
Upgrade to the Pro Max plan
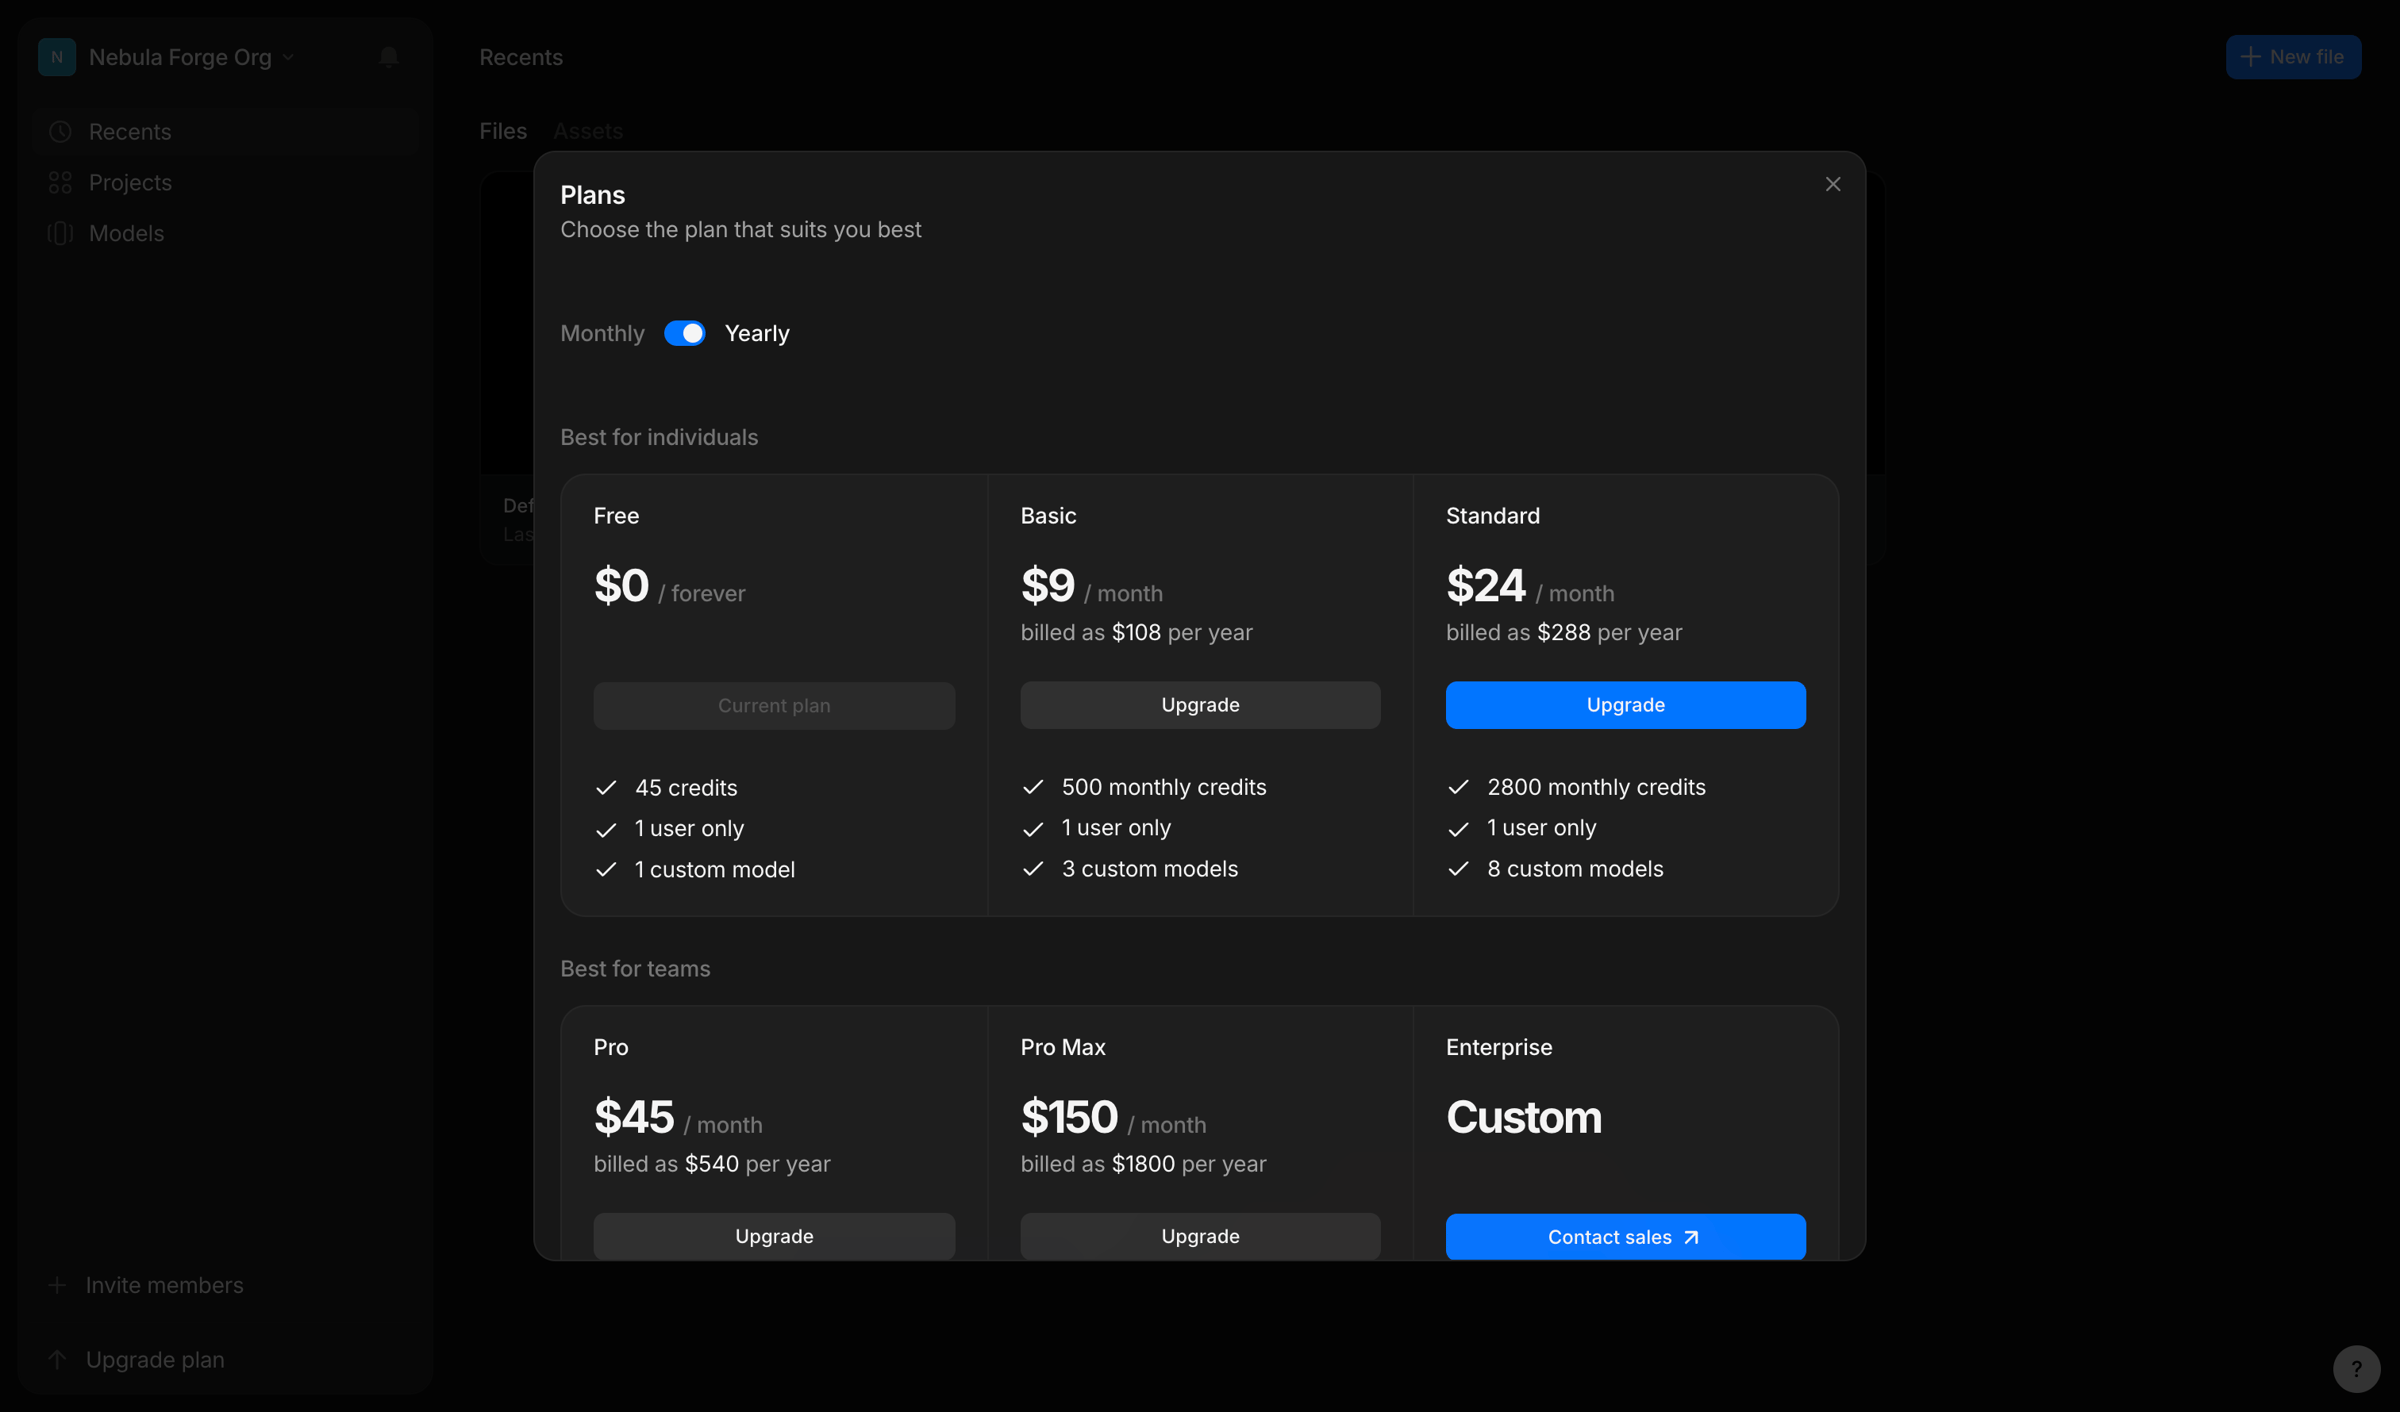pyautogui.click(x=1200, y=1236)
